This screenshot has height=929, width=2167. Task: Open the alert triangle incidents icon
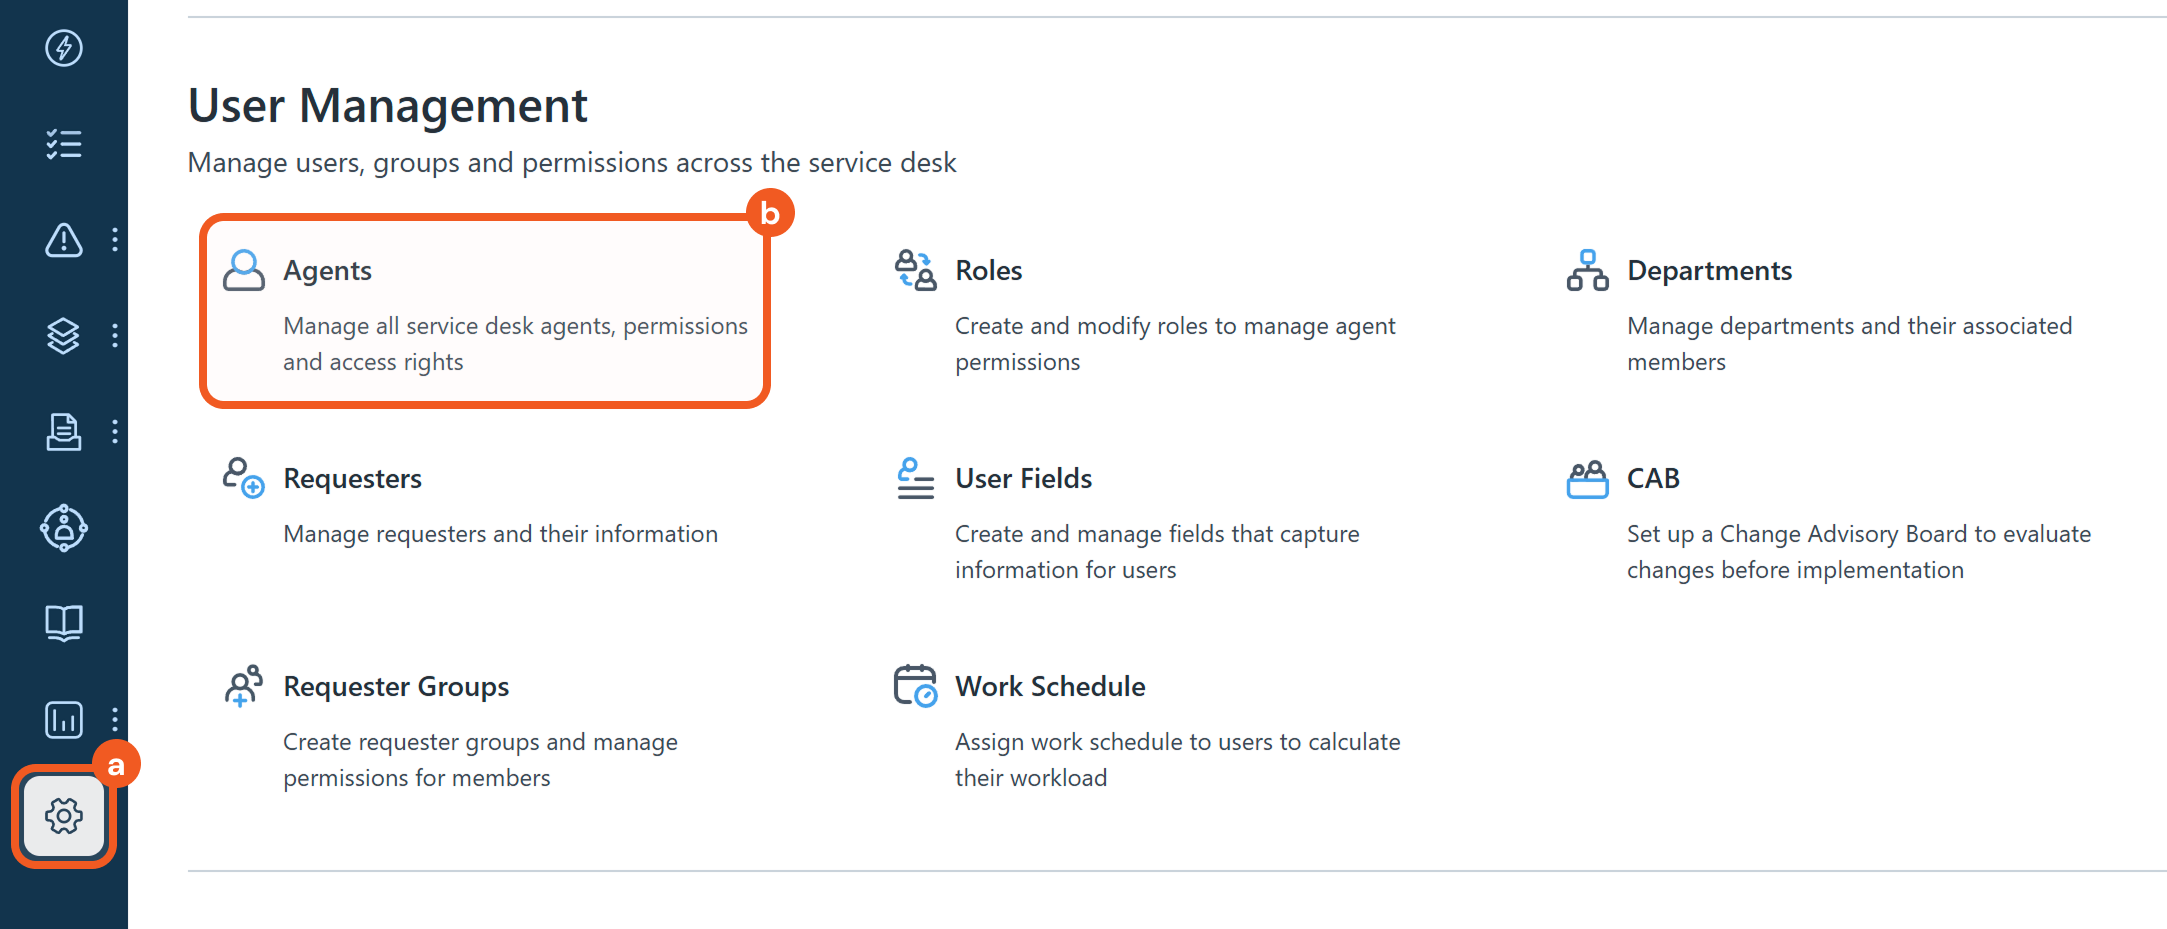64,240
